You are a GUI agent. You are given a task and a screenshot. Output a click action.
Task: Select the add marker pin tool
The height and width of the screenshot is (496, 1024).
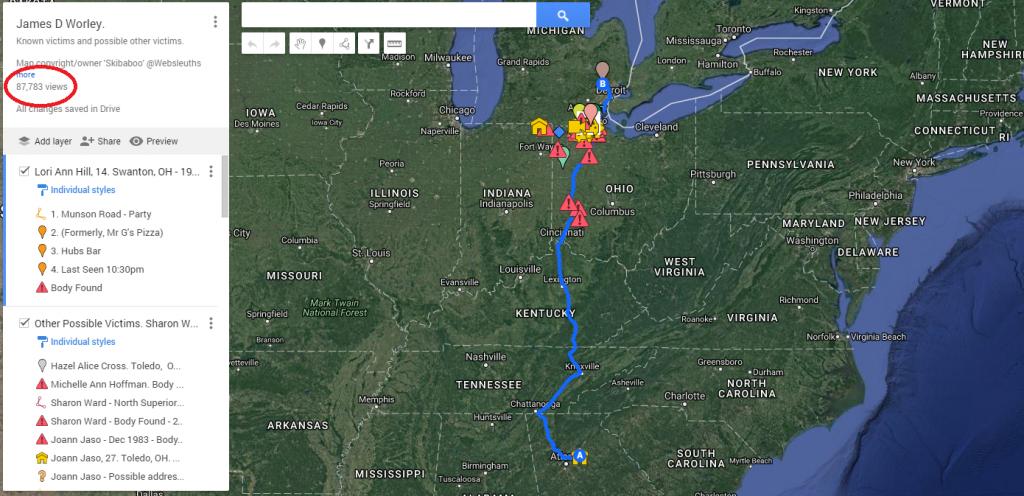coord(322,44)
